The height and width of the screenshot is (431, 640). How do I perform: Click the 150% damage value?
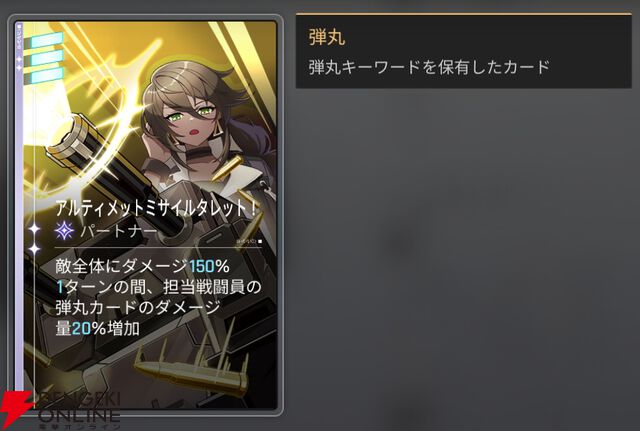pyautogui.click(x=209, y=266)
